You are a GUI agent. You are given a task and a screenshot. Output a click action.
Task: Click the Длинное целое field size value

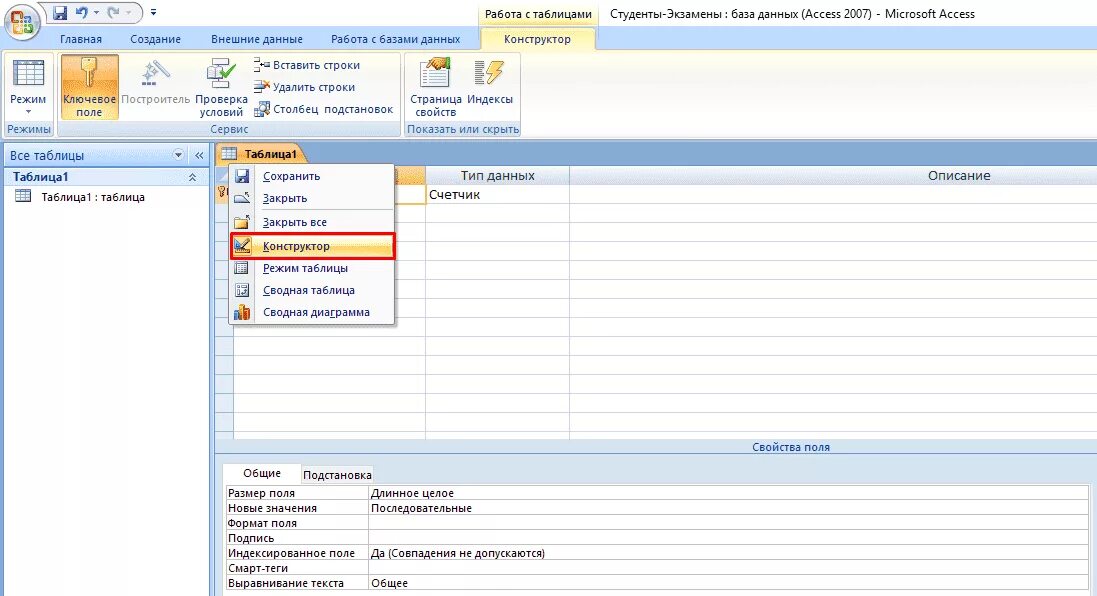(x=728, y=493)
